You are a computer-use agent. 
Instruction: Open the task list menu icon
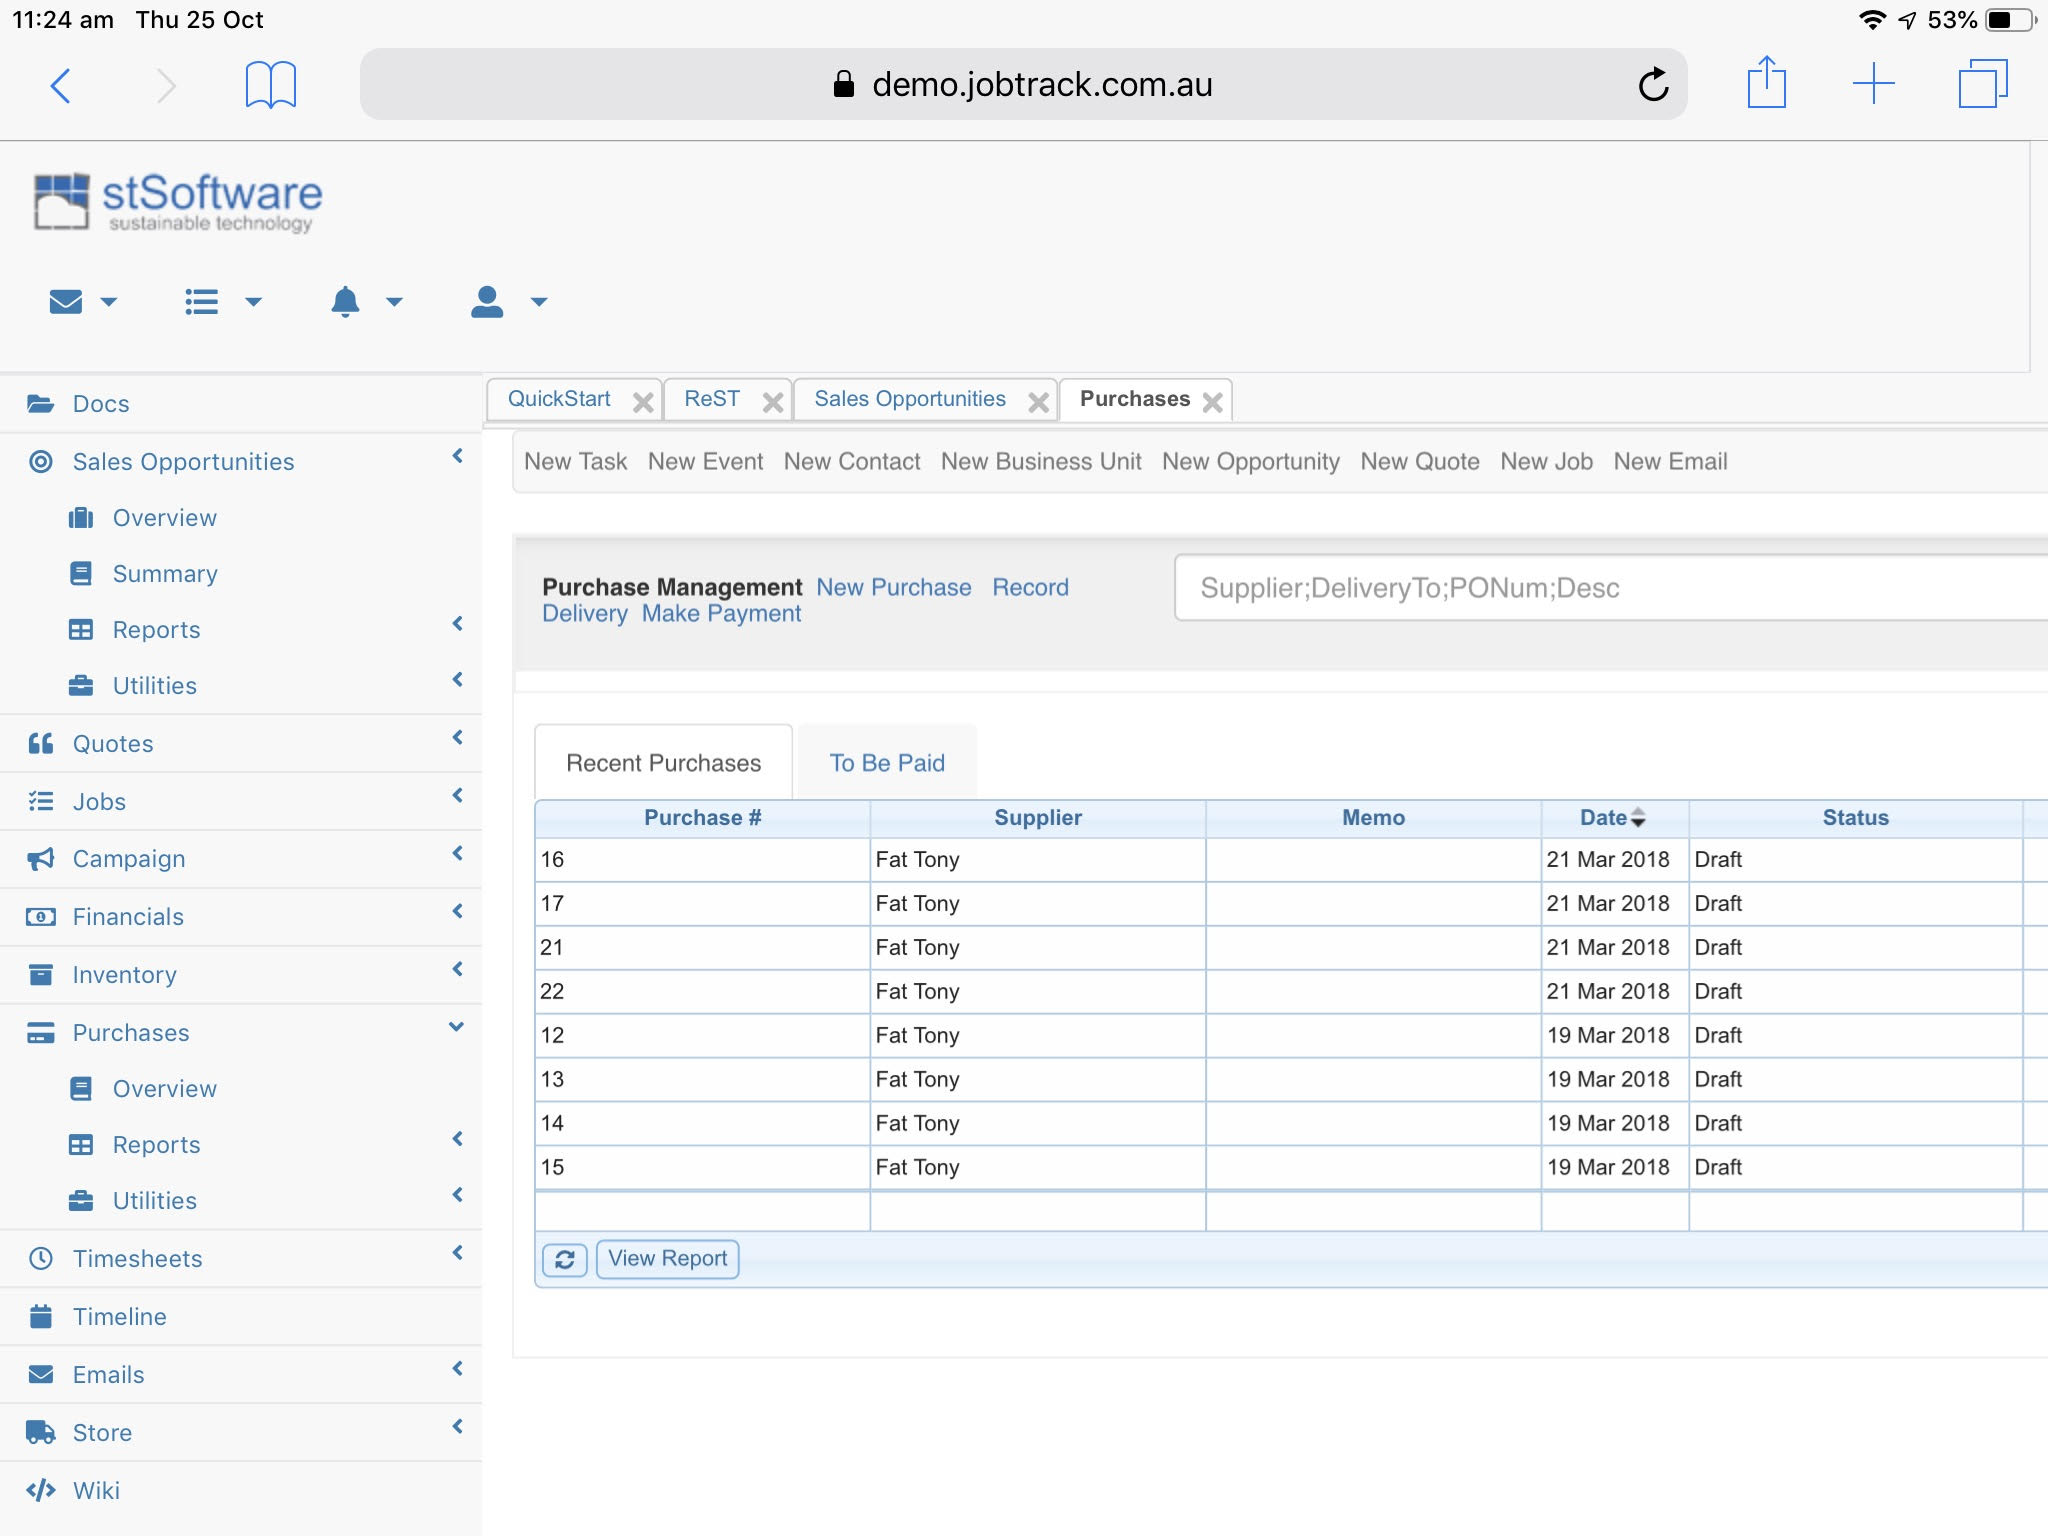pyautogui.click(x=202, y=301)
